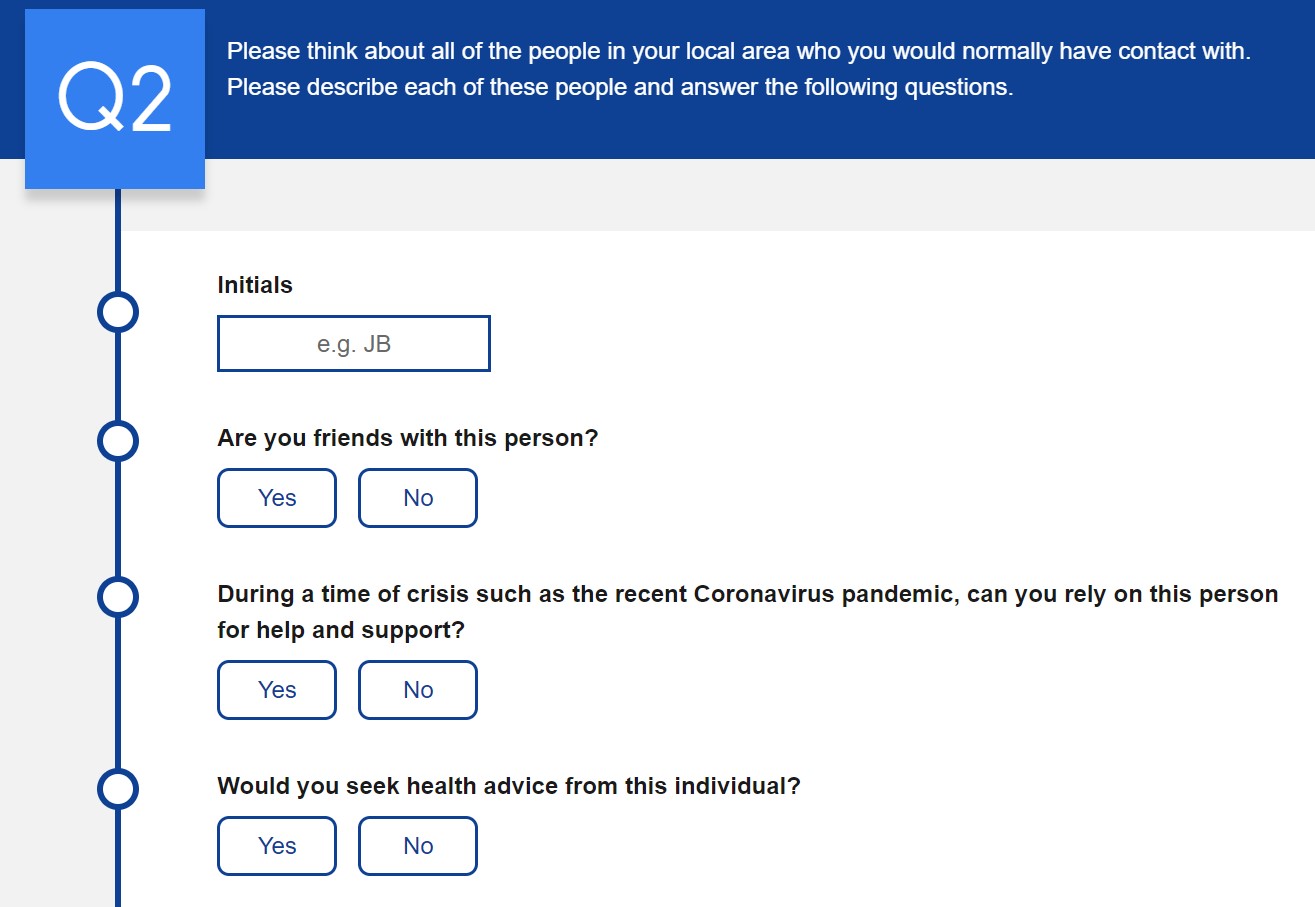Screen dimensions: 1315x907
Task: Select Yes for being friends with this person
Action: [x=277, y=498]
